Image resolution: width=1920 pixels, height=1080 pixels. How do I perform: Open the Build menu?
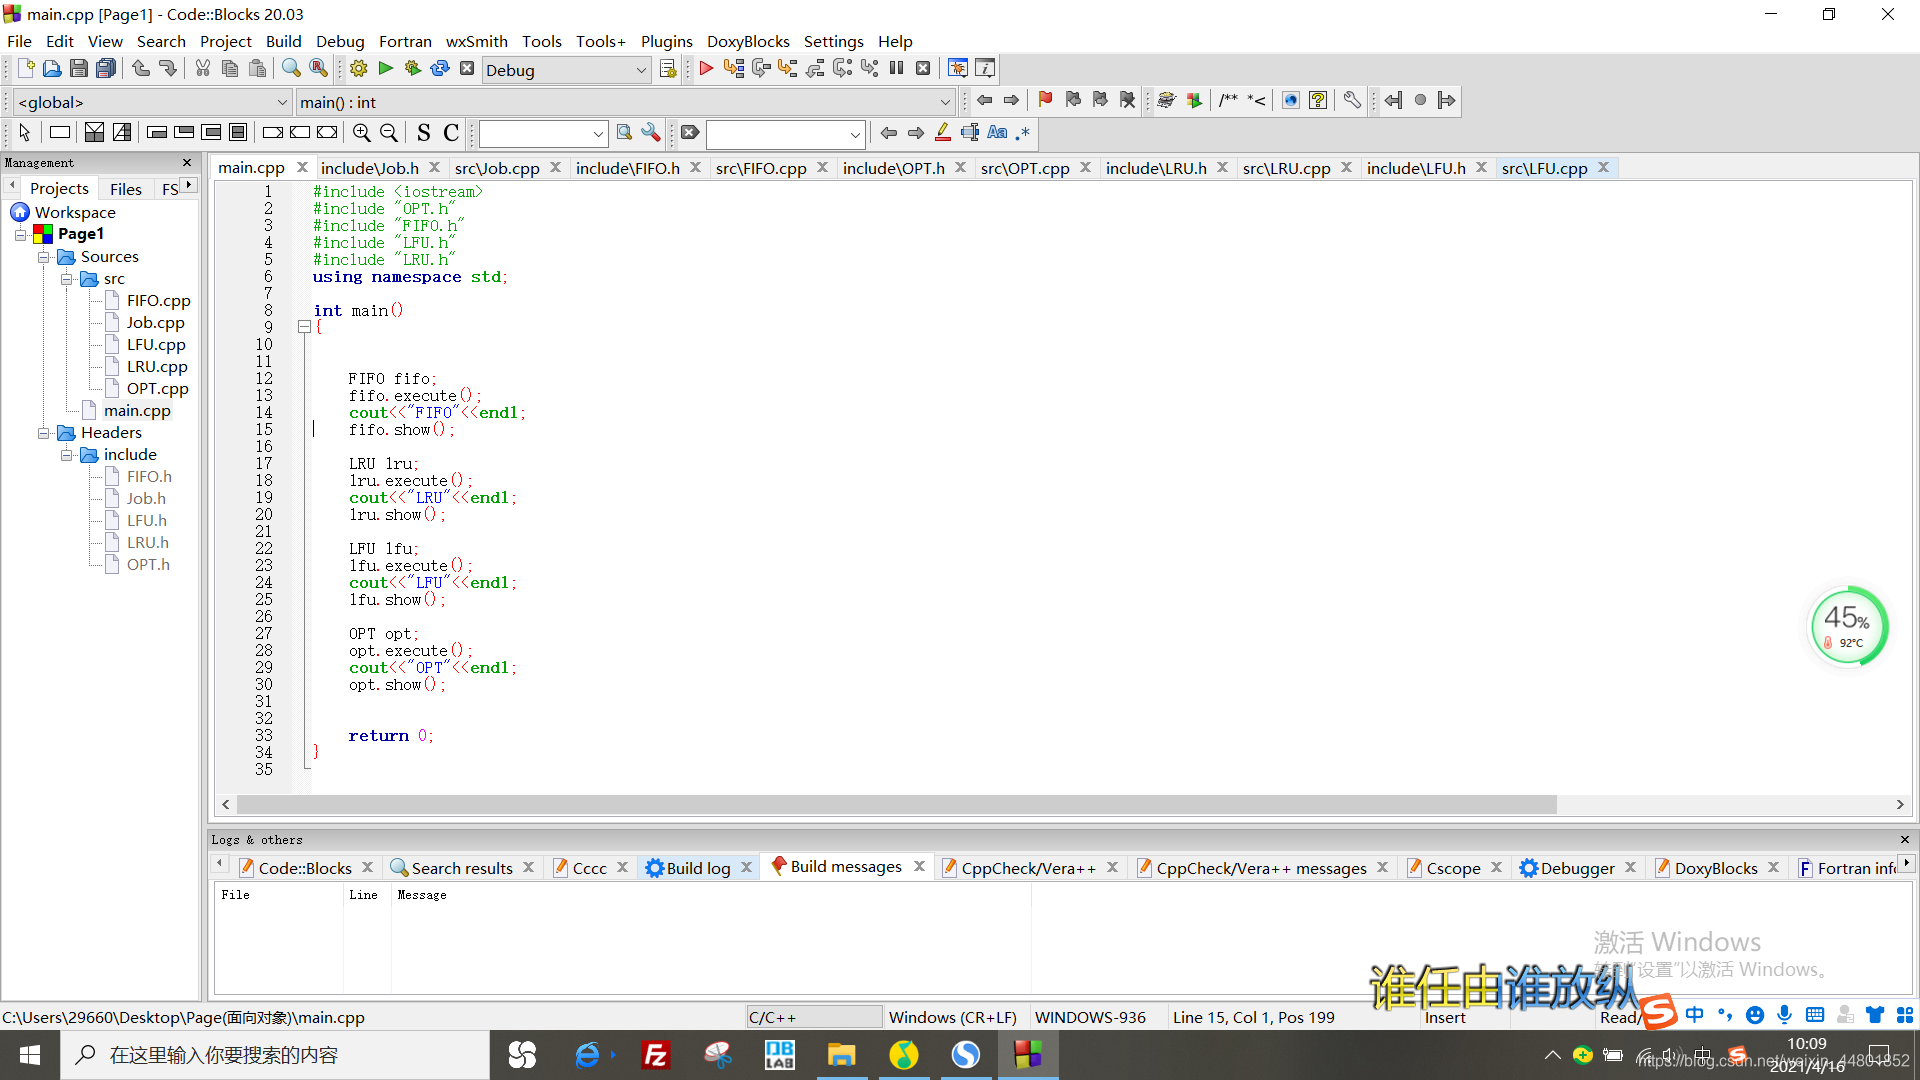pyautogui.click(x=283, y=41)
